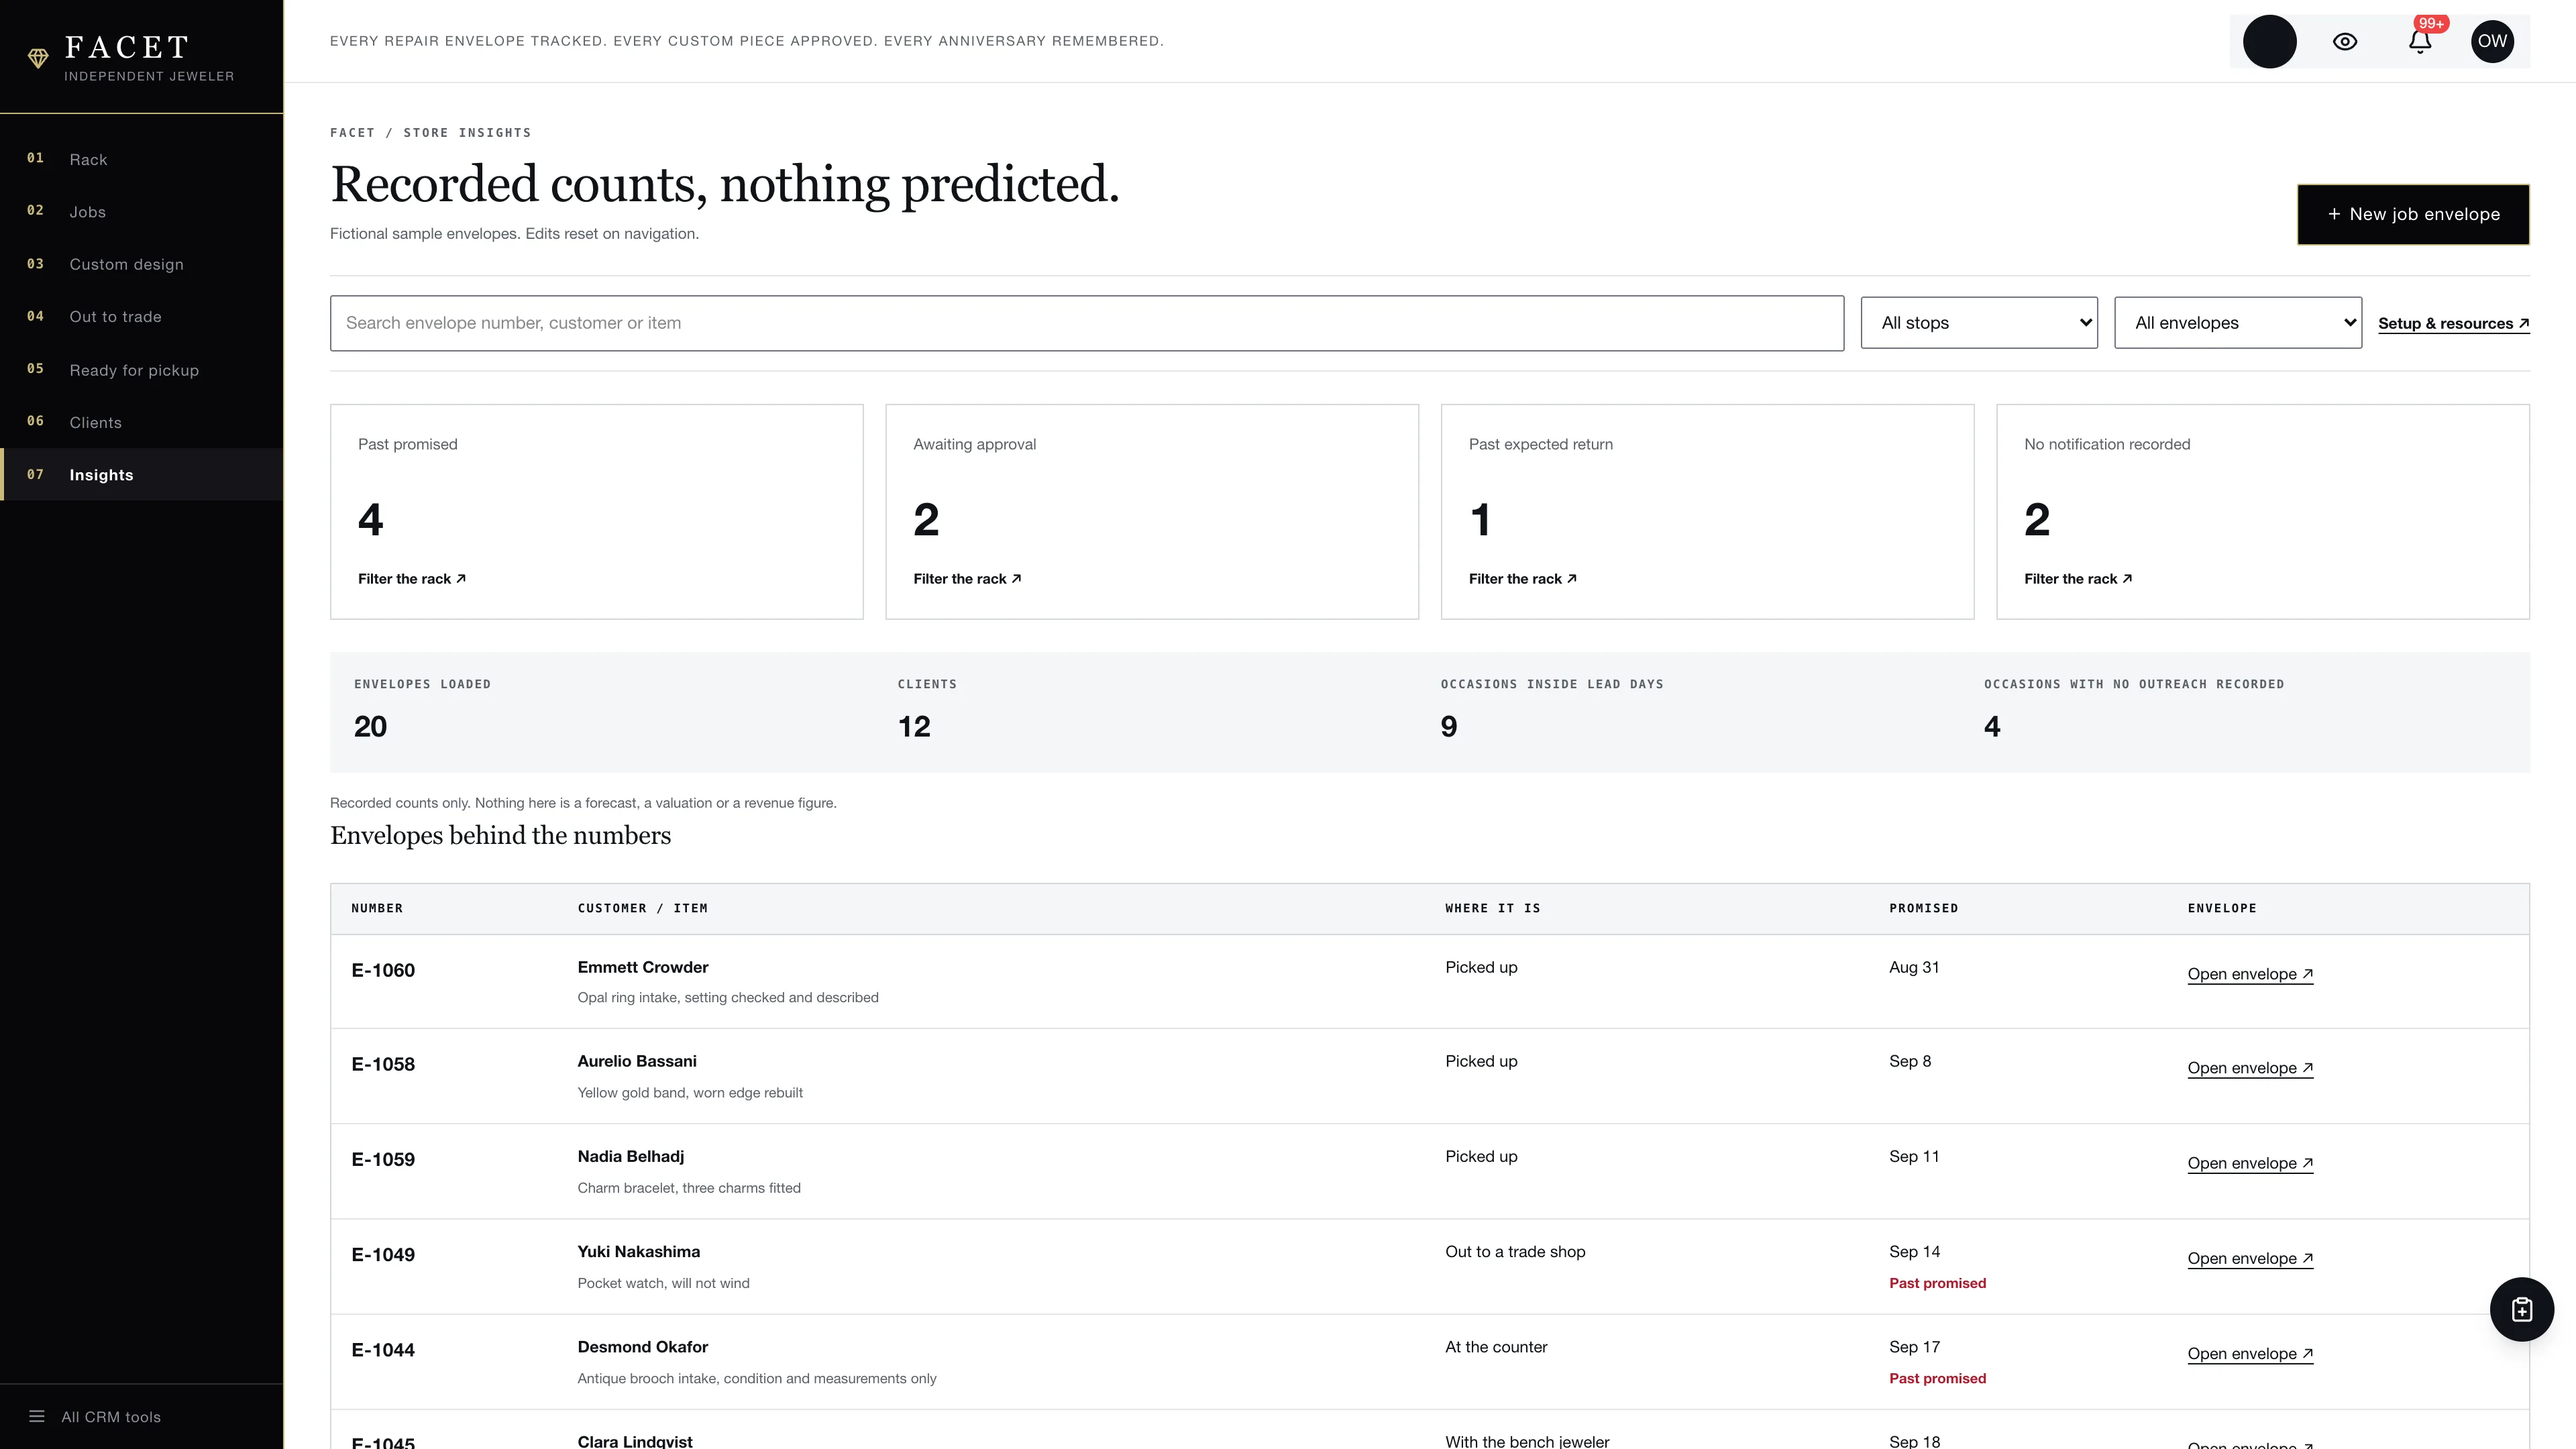Filter the rack for Past promised

click(x=412, y=579)
